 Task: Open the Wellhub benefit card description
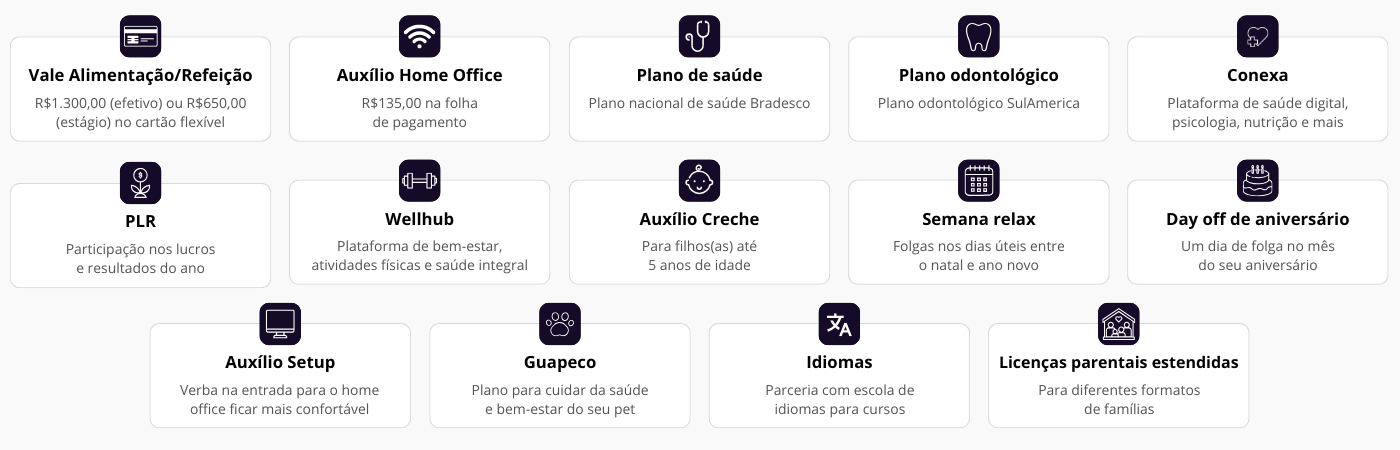coord(420,256)
